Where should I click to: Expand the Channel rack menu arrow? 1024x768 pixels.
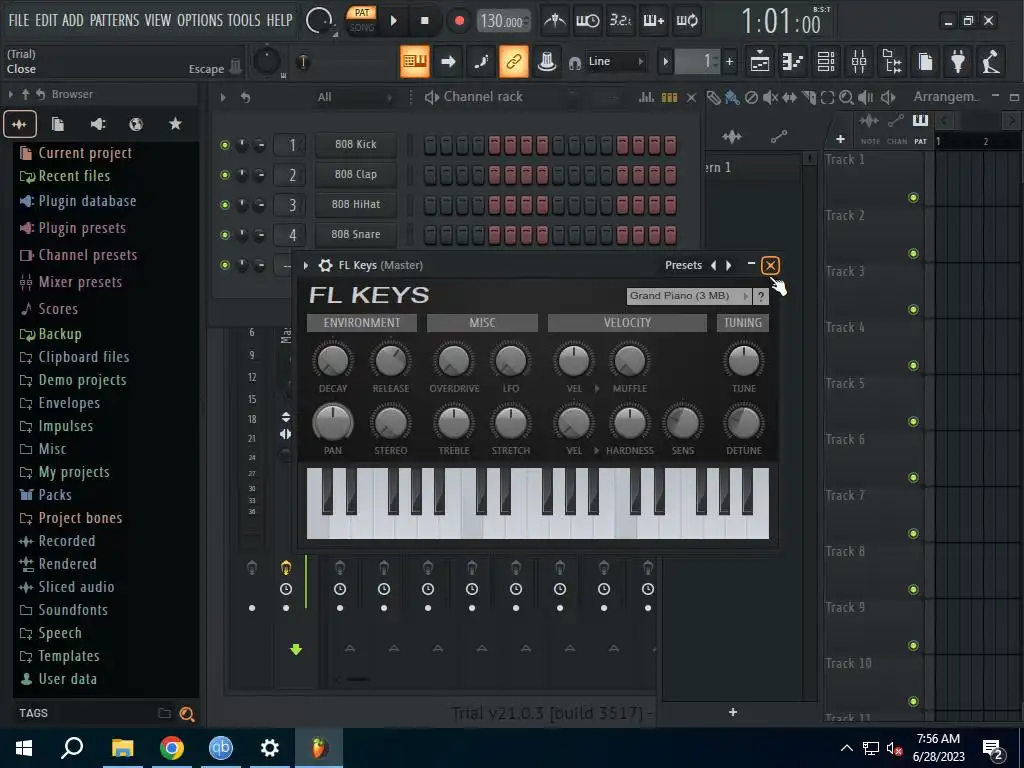point(223,97)
